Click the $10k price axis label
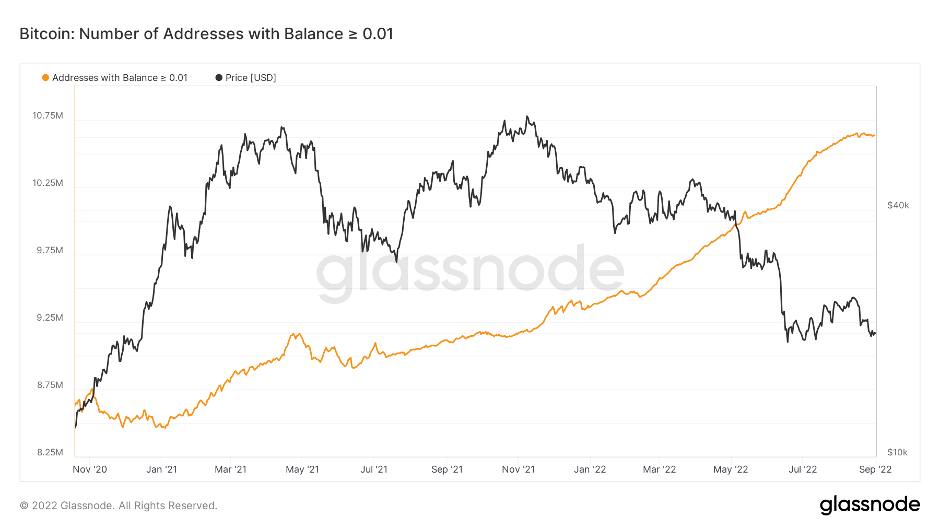941x529 pixels. (x=897, y=453)
